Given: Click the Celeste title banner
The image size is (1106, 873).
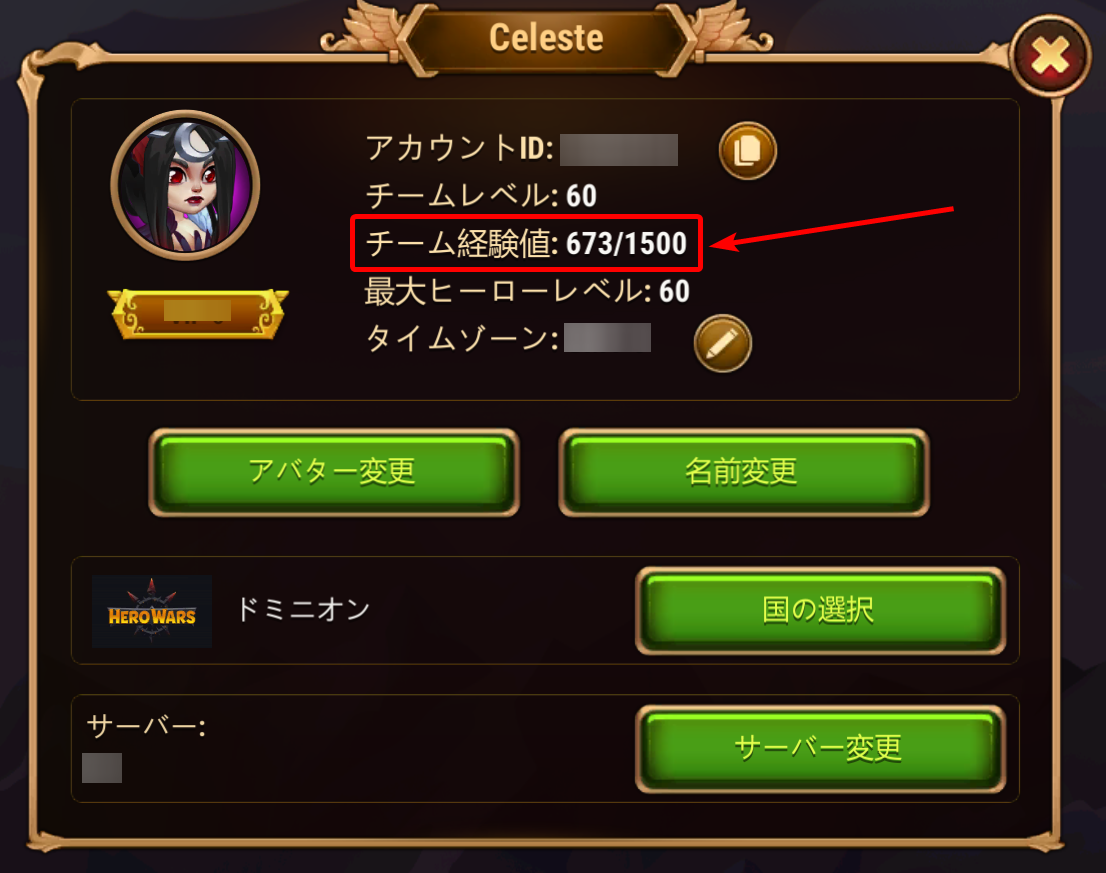Looking at the screenshot, I should click(x=547, y=38).
